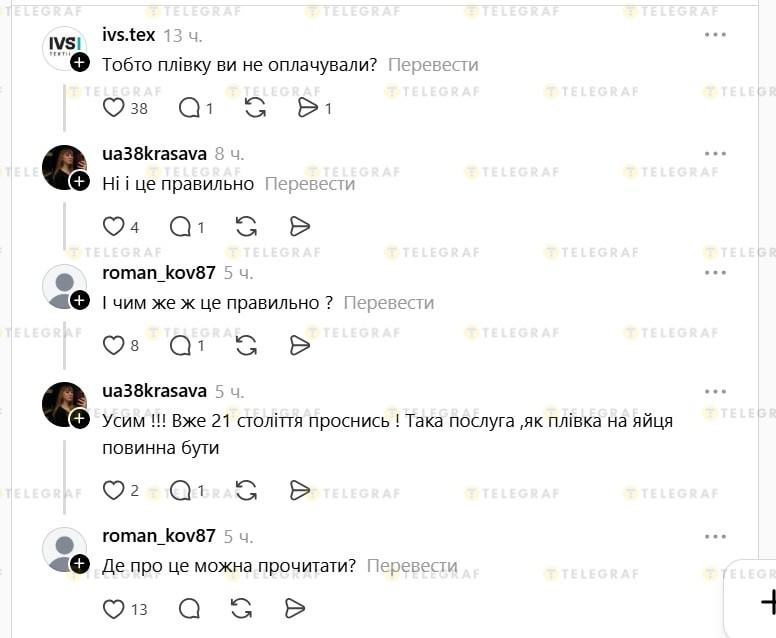Like the 'Ні і це правильно' comment
The width and height of the screenshot is (776, 638).
click(x=115, y=227)
